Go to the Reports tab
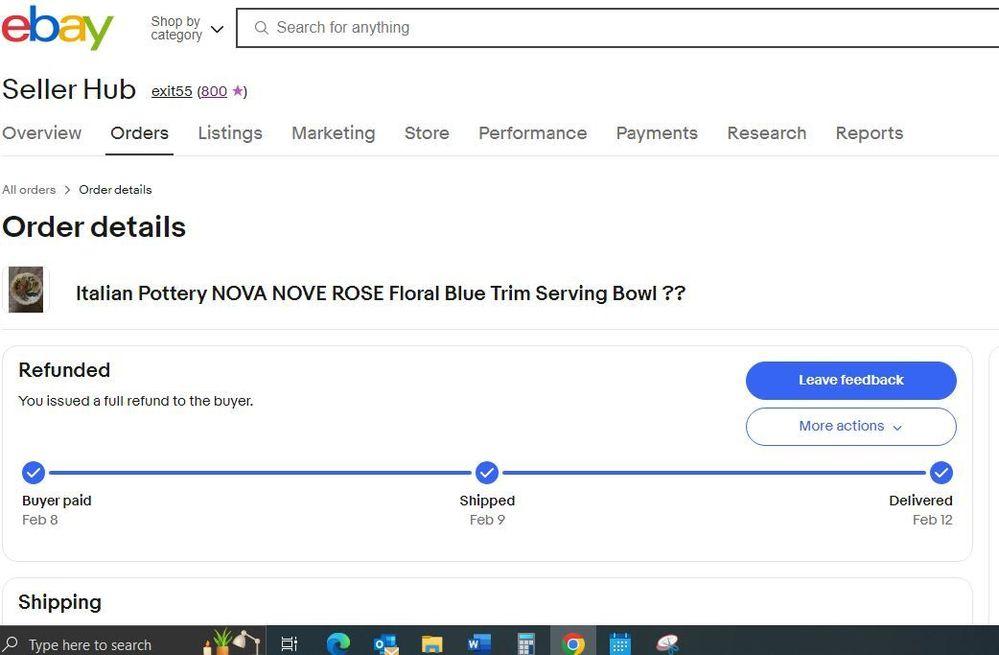Screen dimensions: 999x655 (x=870, y=133)
